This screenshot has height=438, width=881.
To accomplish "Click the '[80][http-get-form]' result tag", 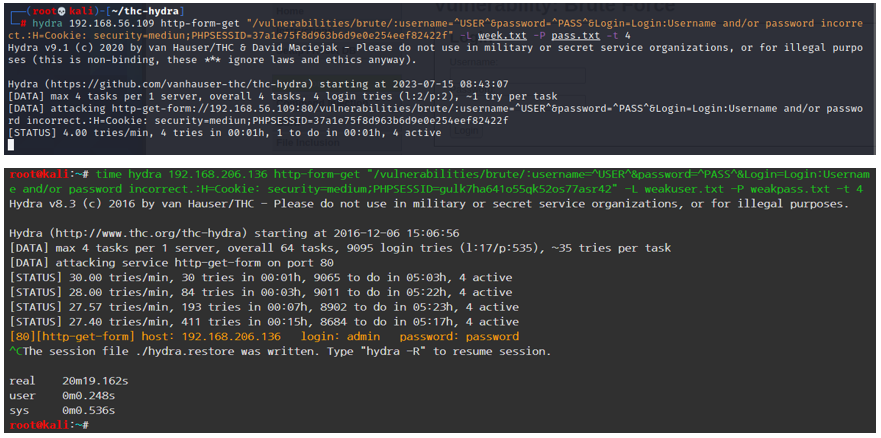I will [x=72, y=336].
